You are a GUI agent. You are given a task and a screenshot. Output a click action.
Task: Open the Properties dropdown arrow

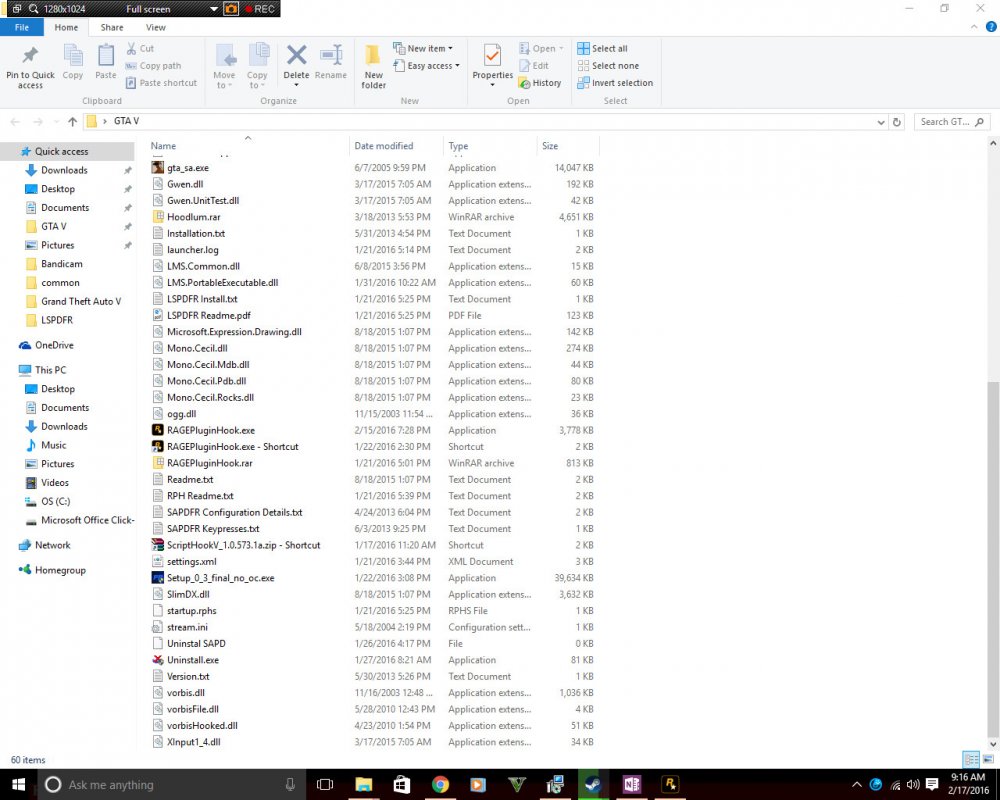tap(492, 85)
